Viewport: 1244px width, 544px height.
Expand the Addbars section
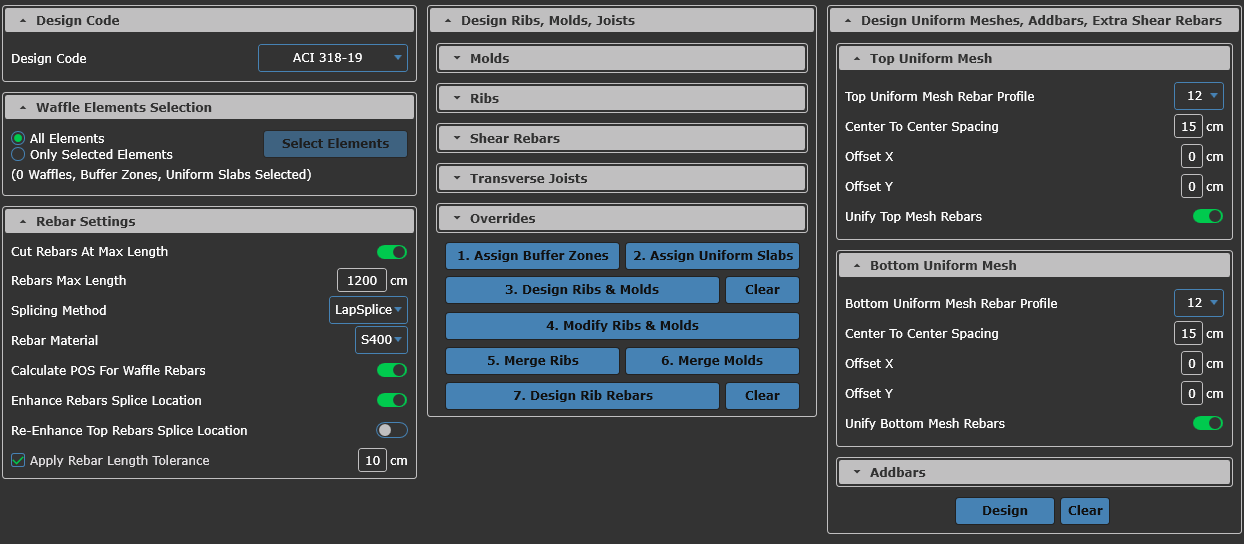tap(1033, 472)
